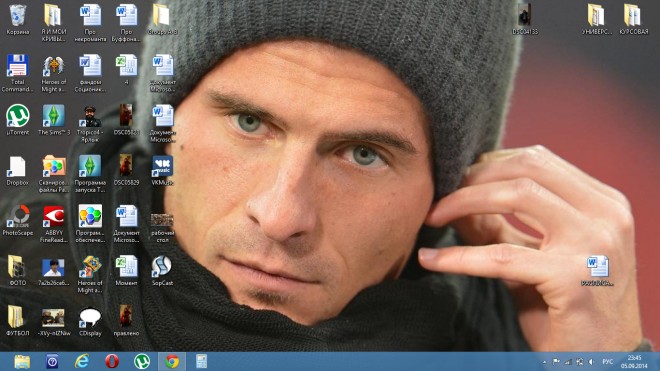The width and height of the screenshot is (660, 371).
Task: Select The Sims 3 desktop icon
Action: pos(54,120)
